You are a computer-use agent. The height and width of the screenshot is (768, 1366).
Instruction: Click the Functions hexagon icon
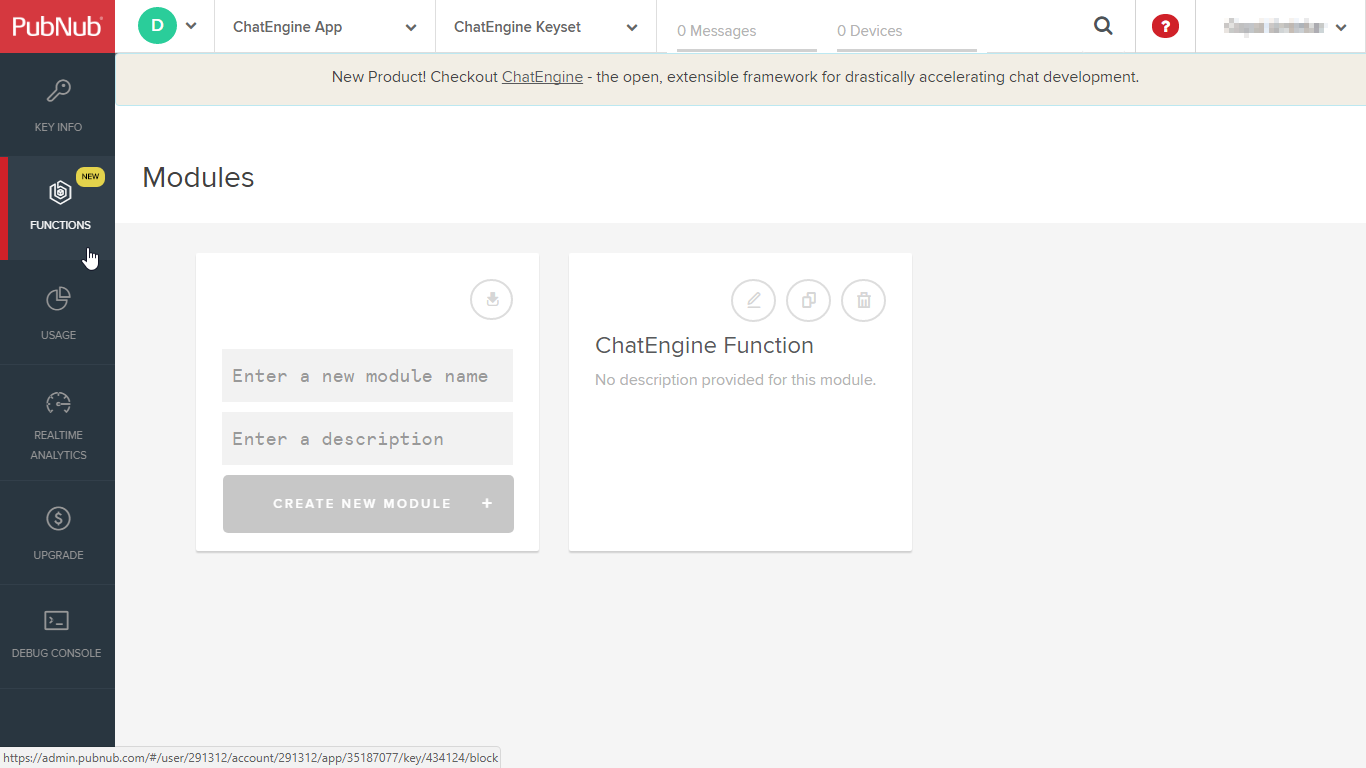click(x=60, y=192)
